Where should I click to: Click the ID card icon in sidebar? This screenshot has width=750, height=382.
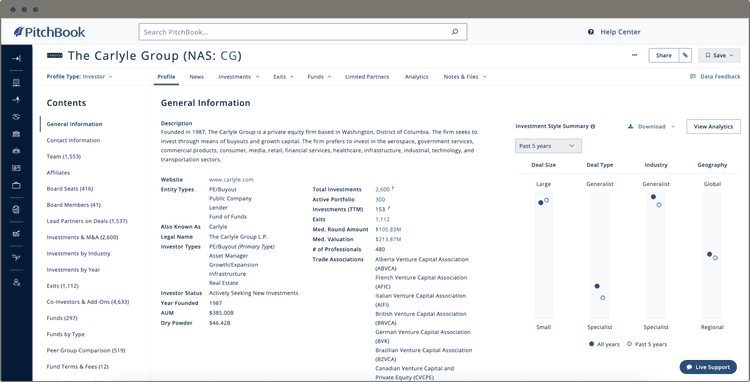click(x=16, y=168)
